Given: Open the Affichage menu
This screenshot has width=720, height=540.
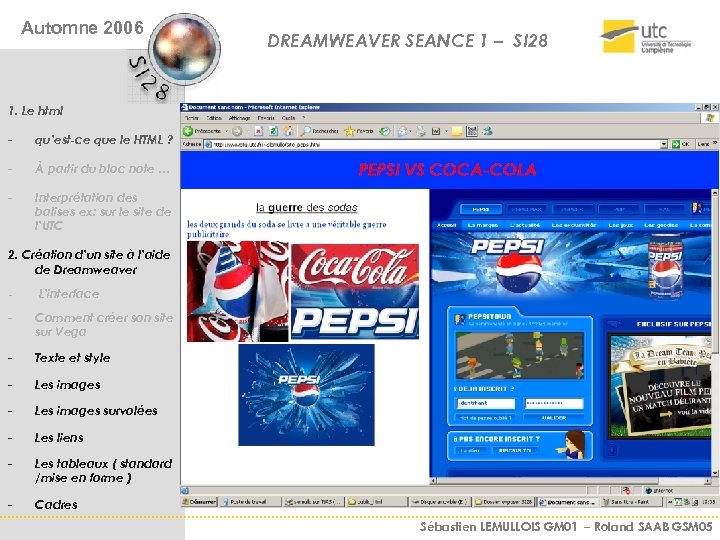Looking at the screenshot, I should coord(240,118).
